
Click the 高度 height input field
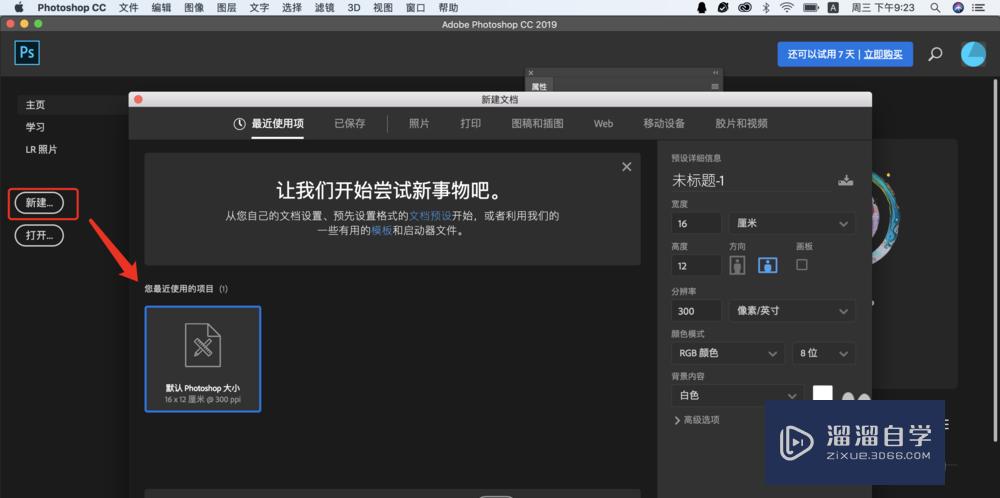click(x=696, y=266)
